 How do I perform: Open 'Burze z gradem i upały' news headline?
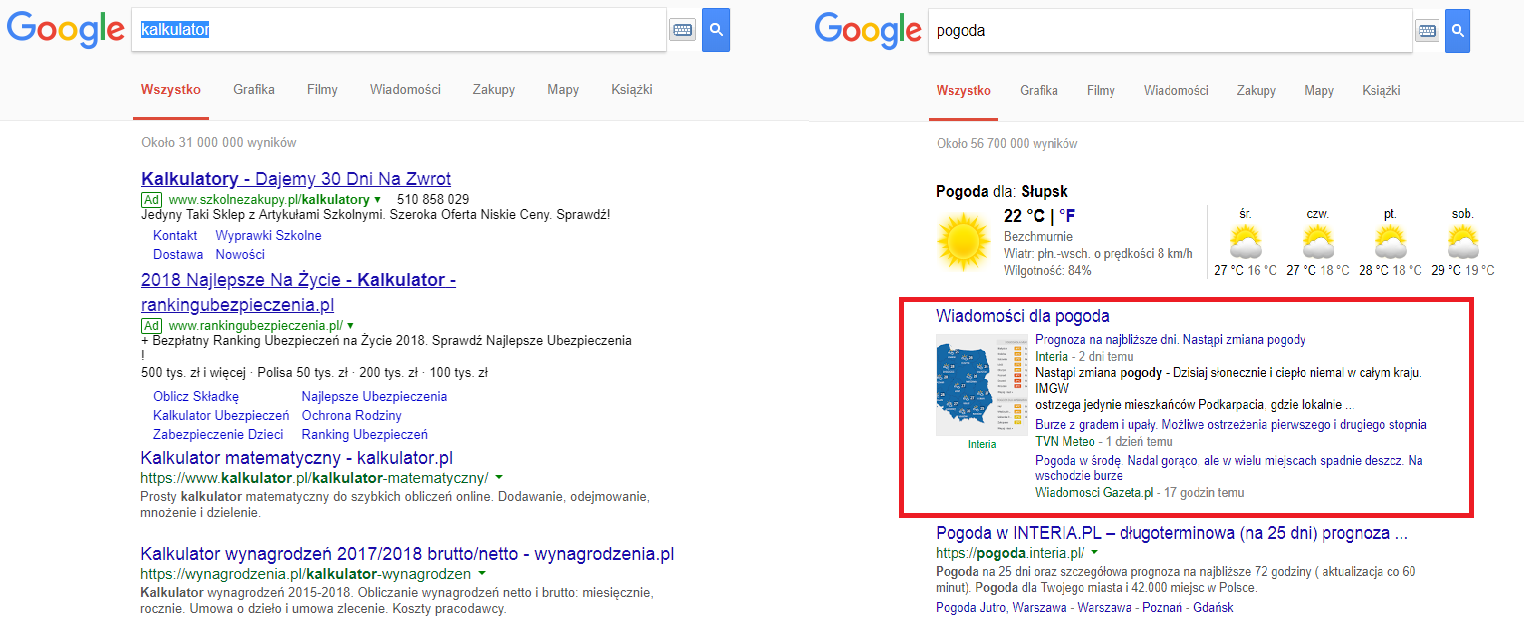point(1231,425)
